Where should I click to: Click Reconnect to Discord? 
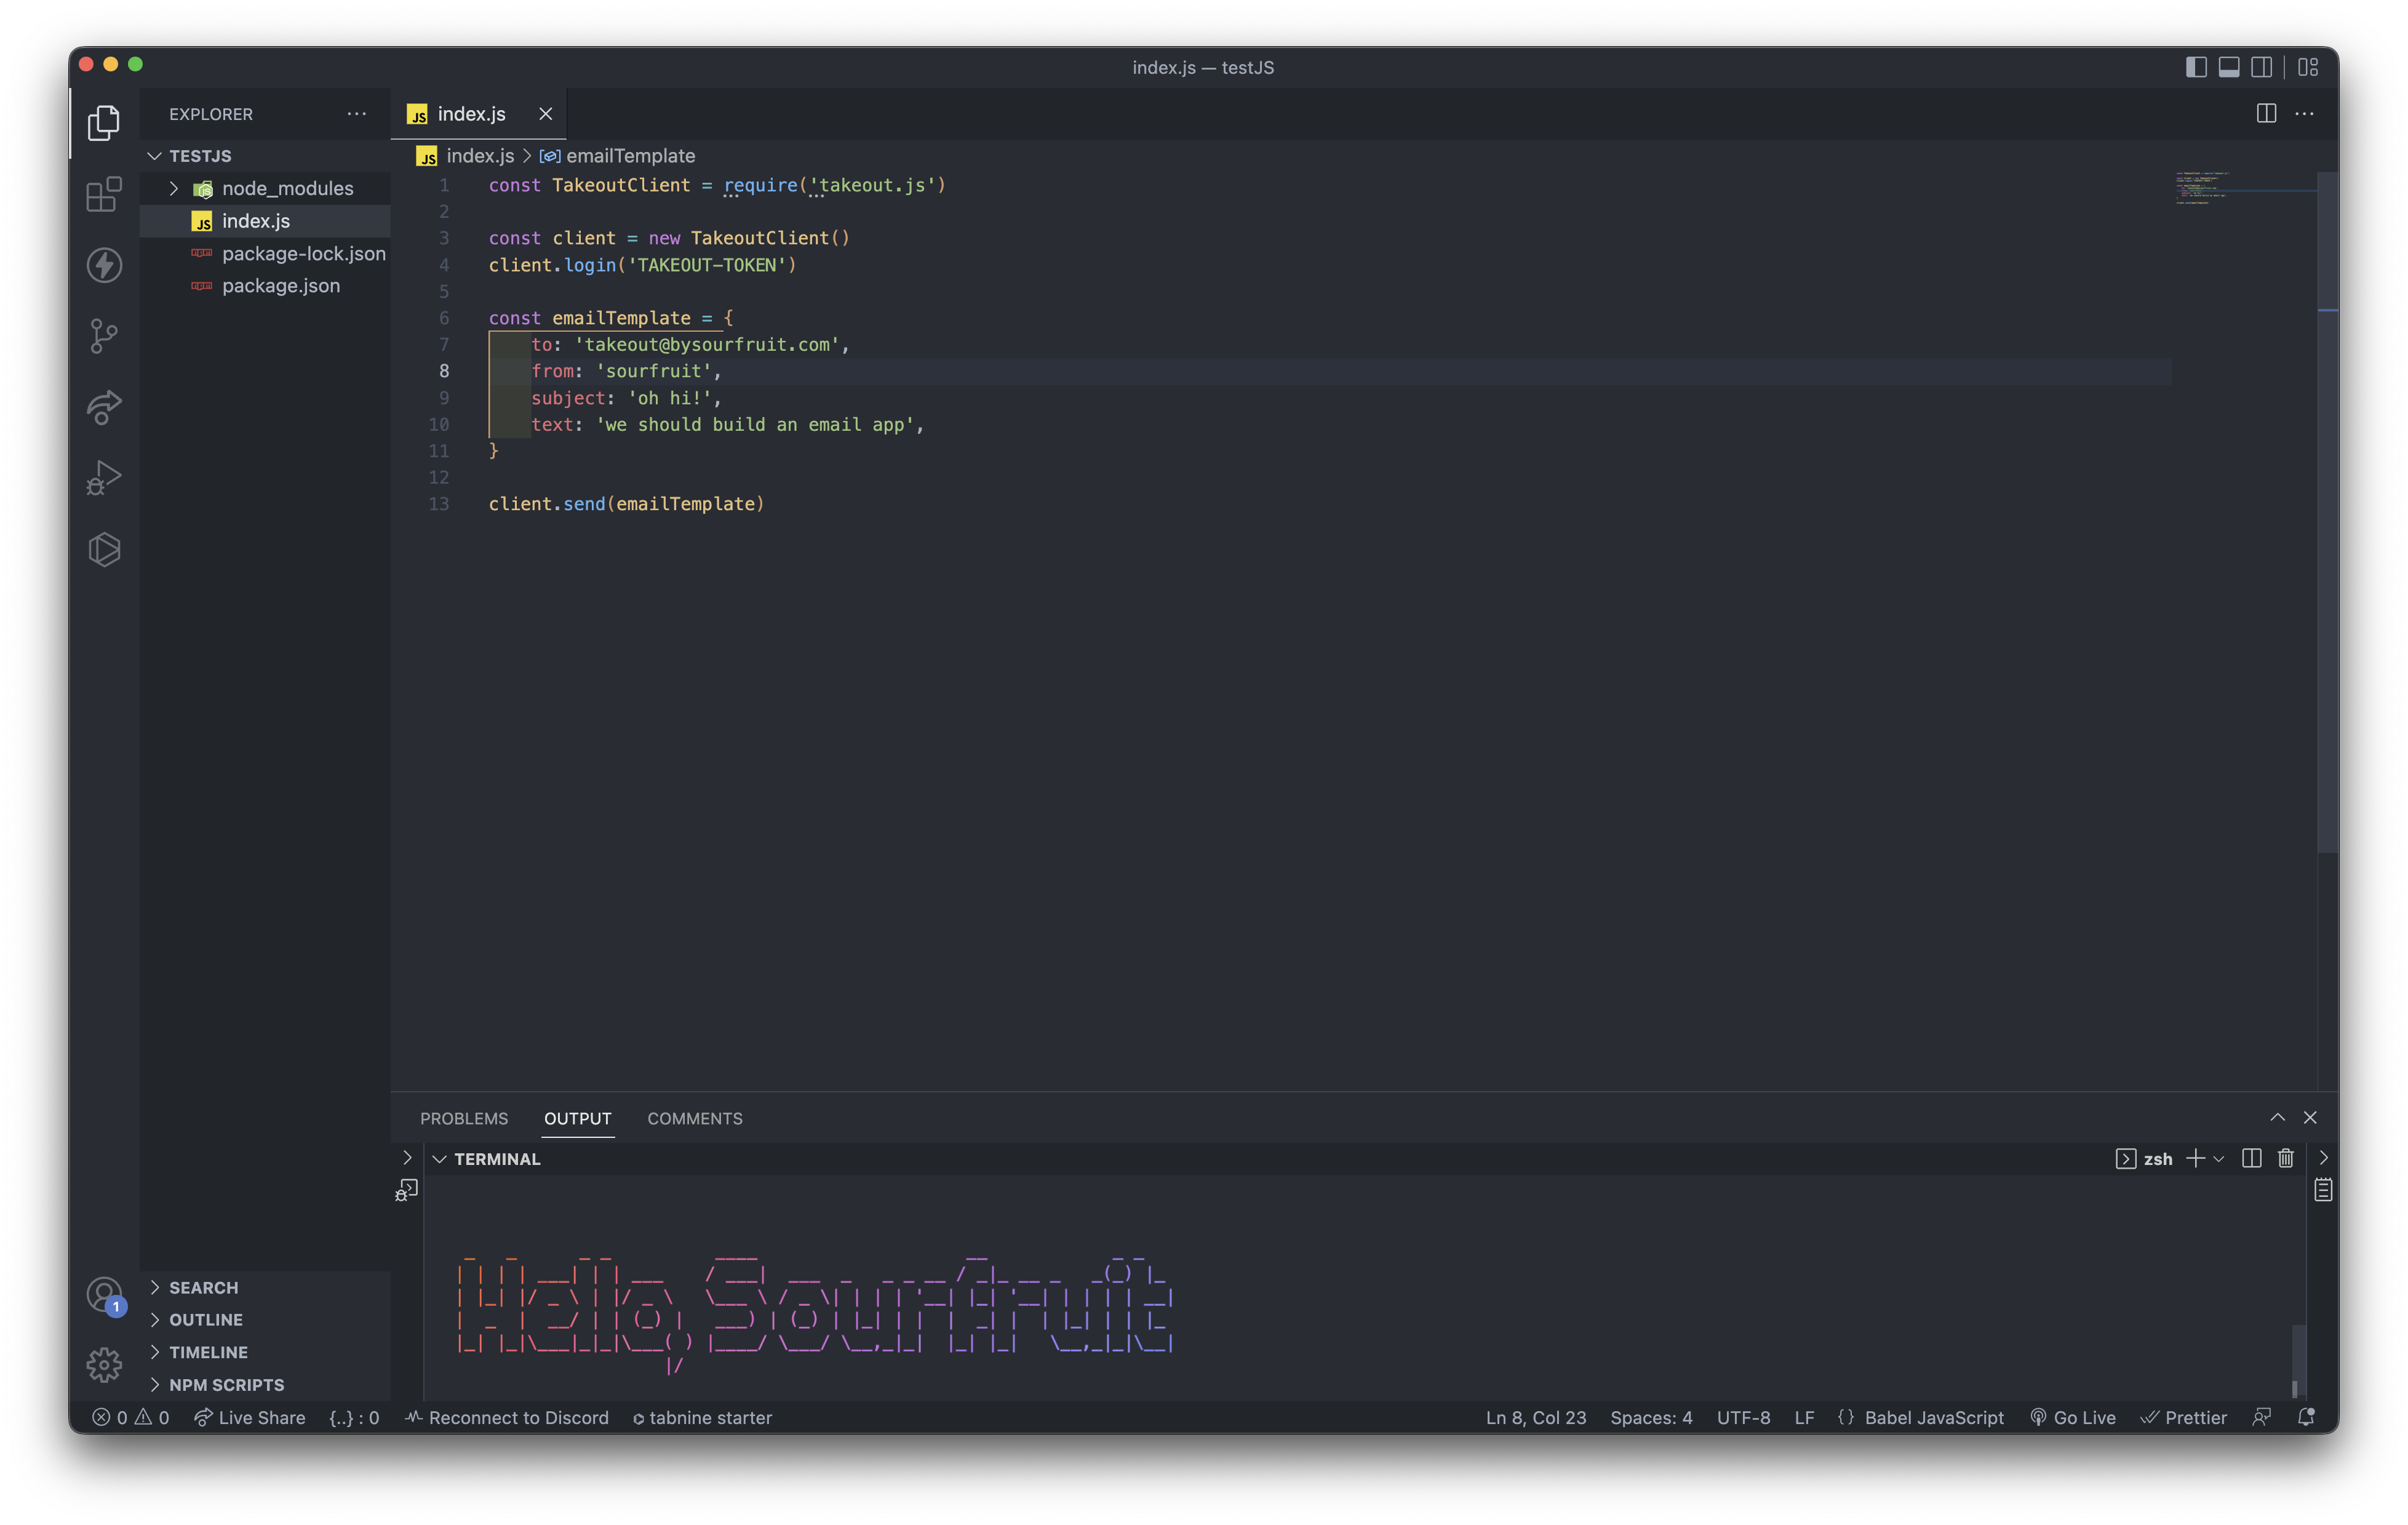pyautogui.click(x=507, y=1417)
